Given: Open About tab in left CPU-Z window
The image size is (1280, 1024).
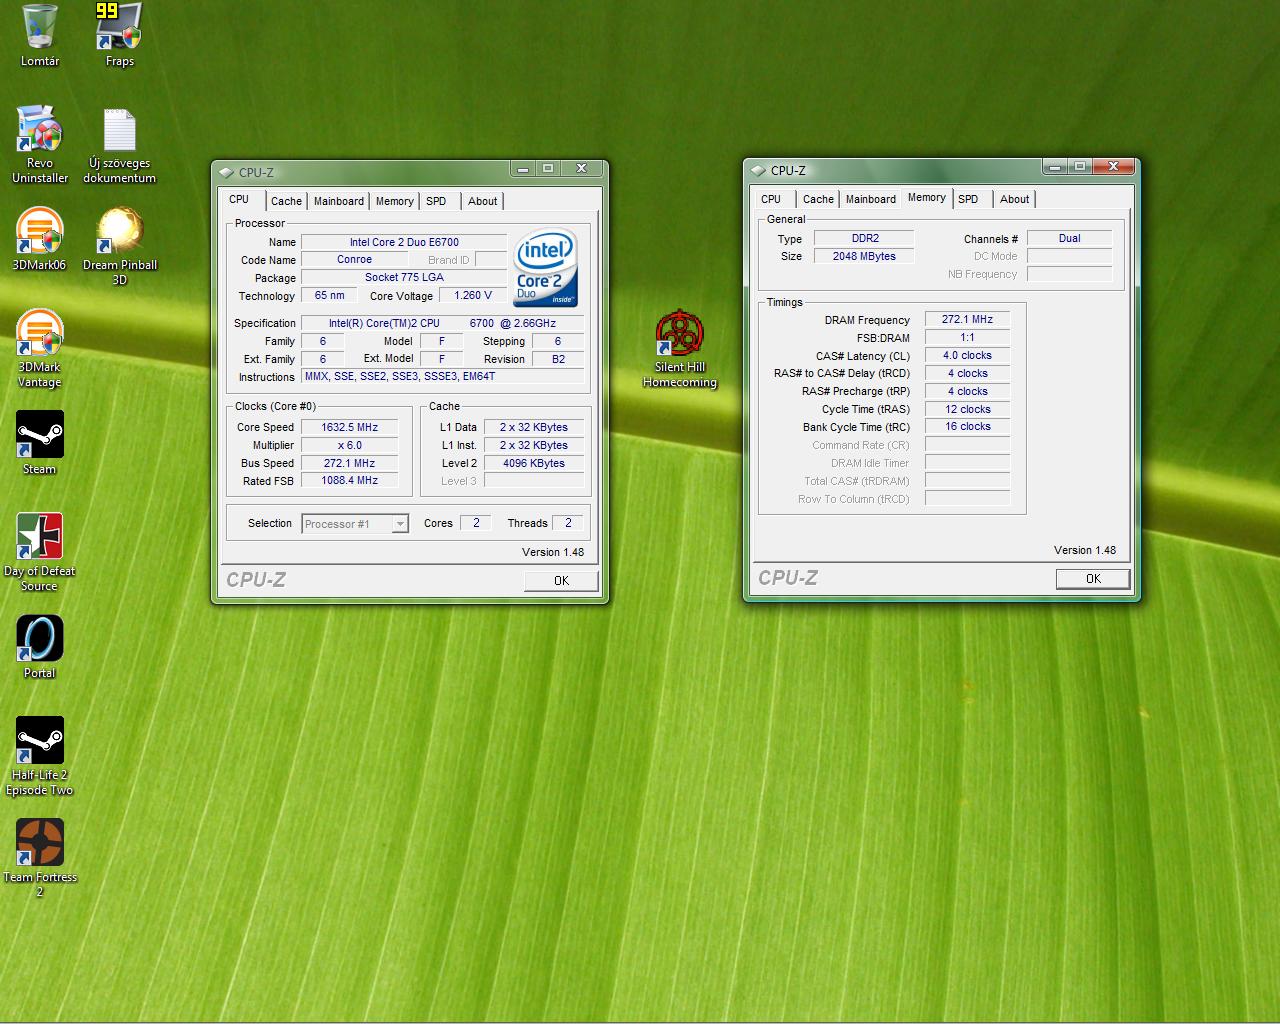Looking at the screenshot, I should 482,201.
